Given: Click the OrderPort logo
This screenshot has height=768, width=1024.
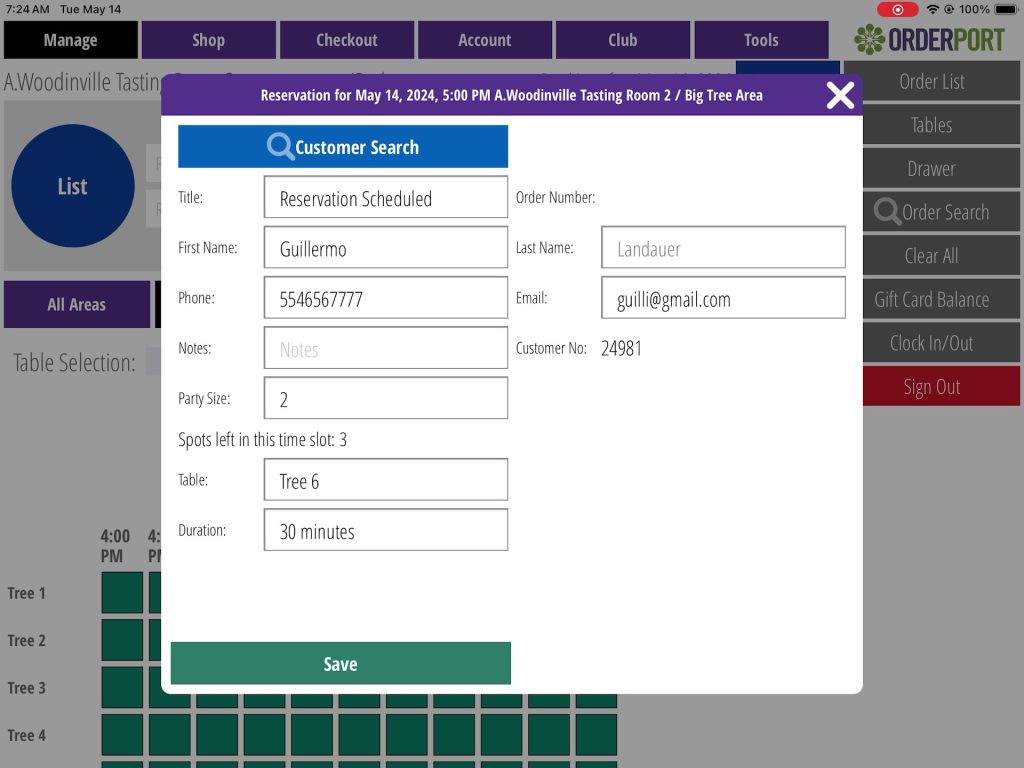Looking at the screenshot, I should point(930,40).
